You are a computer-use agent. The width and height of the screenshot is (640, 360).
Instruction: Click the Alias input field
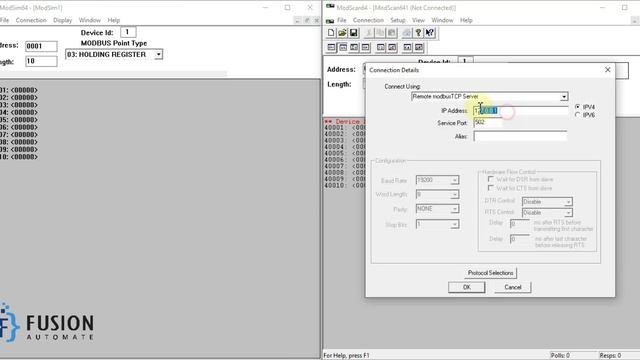(520, 136)
